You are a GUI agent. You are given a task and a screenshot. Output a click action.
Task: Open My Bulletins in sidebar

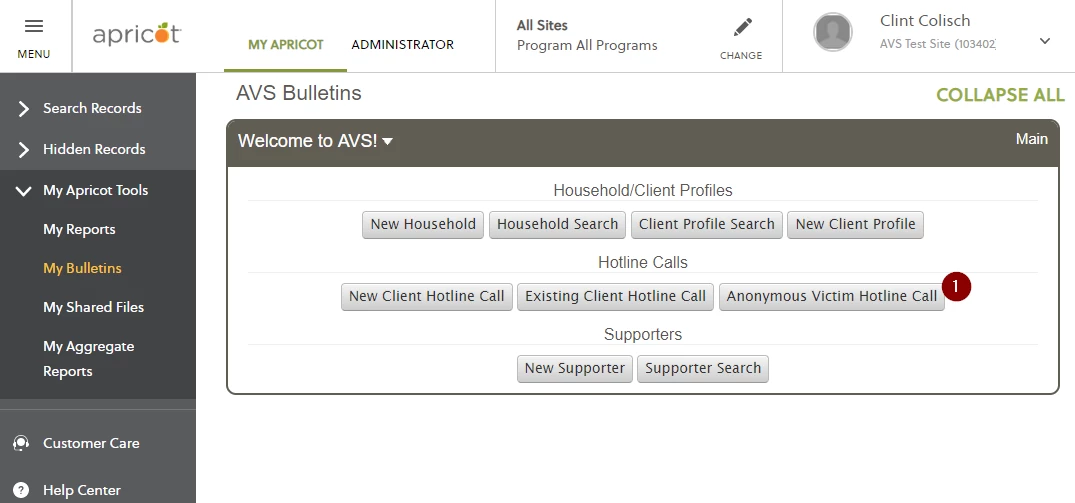click(x=82, y=269)
